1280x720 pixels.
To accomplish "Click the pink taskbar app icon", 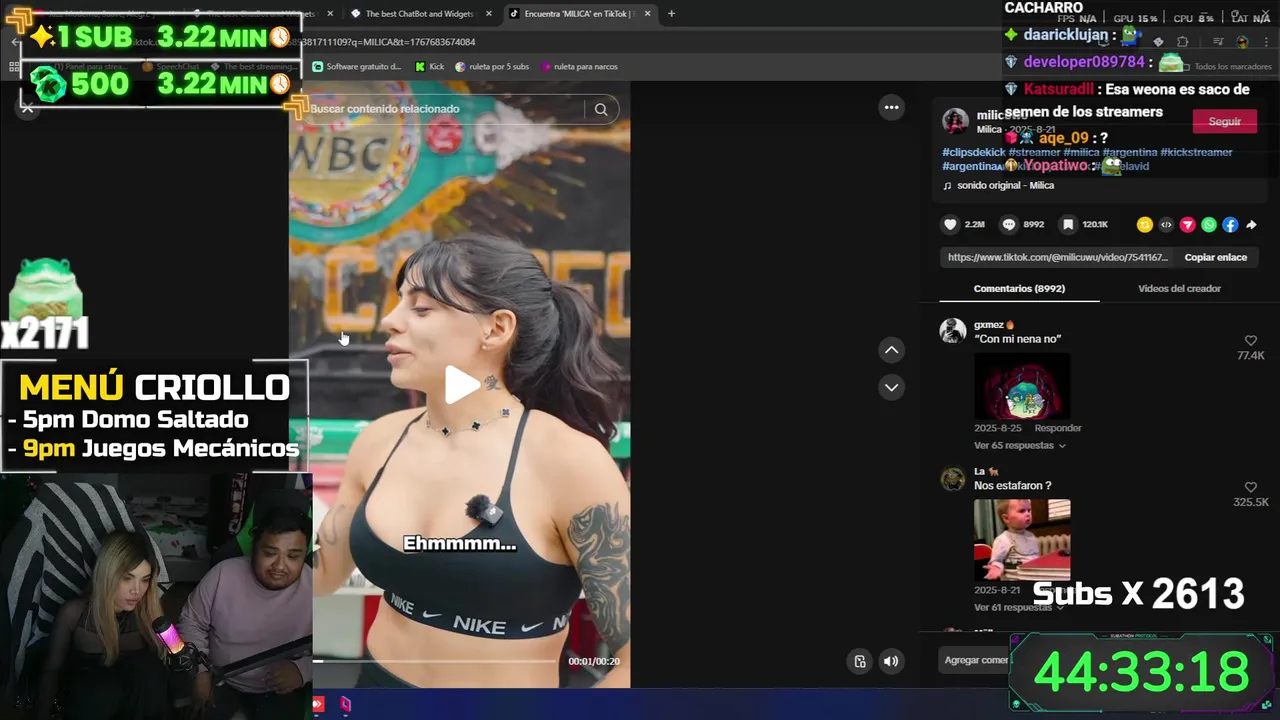I will pyautogui.click(x=345, y=704).
